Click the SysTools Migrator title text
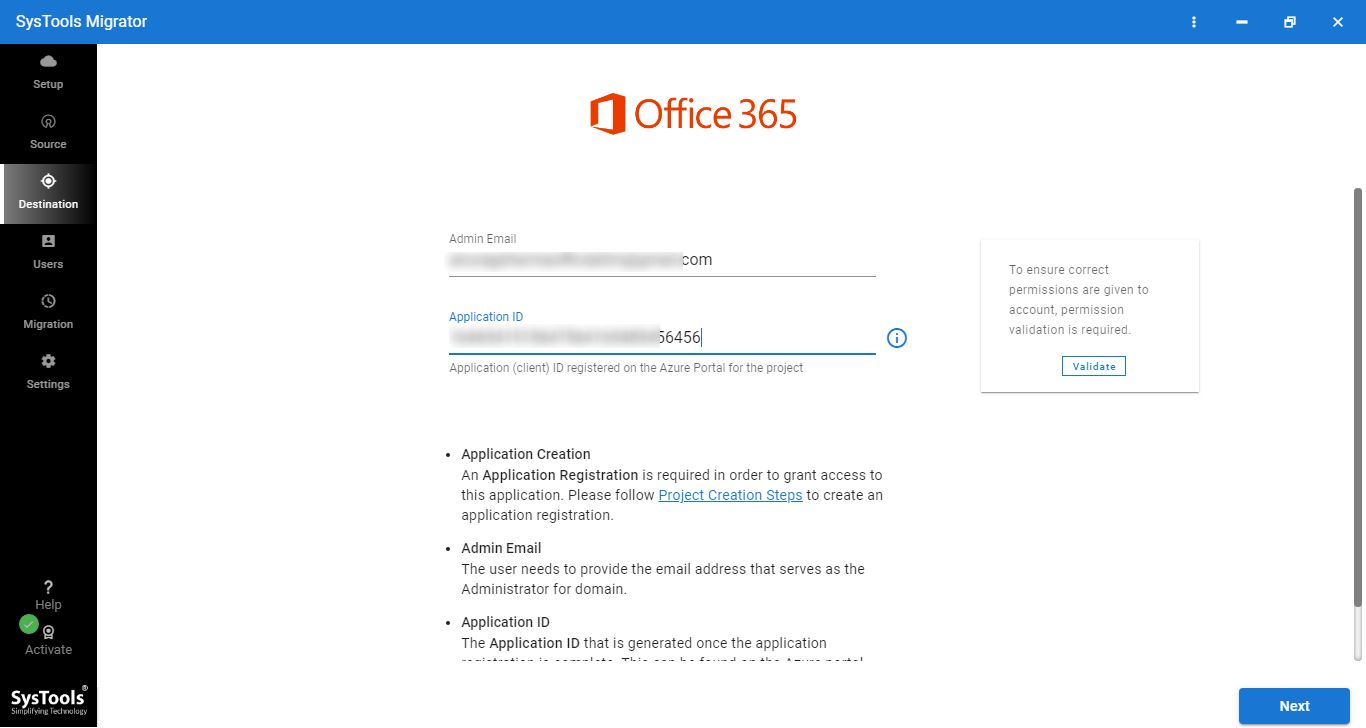The height and width of the screenshot is (728, 1366). pos(81,22)
